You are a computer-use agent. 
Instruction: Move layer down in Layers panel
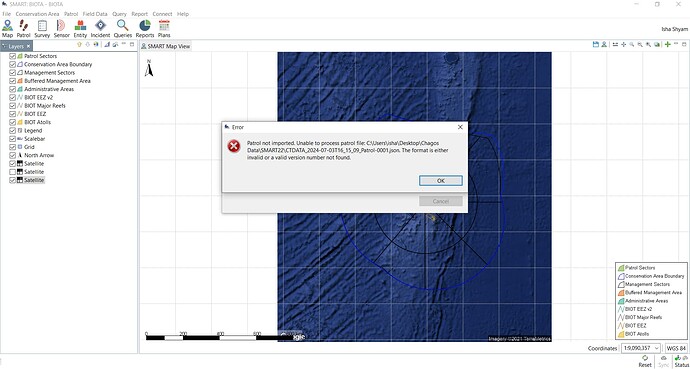coord(88,44)
